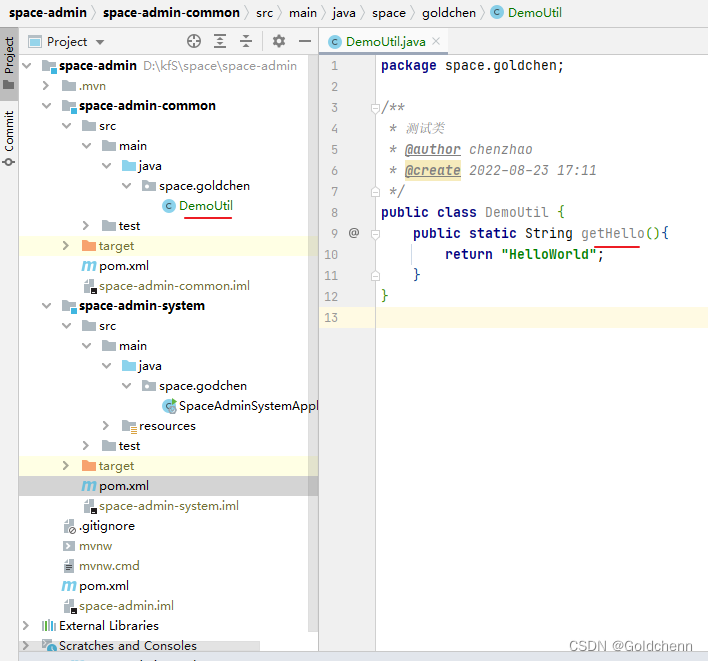Click space-admin-common breadcrumb
The height and width of the screenshot is (661, 708).
171,13
